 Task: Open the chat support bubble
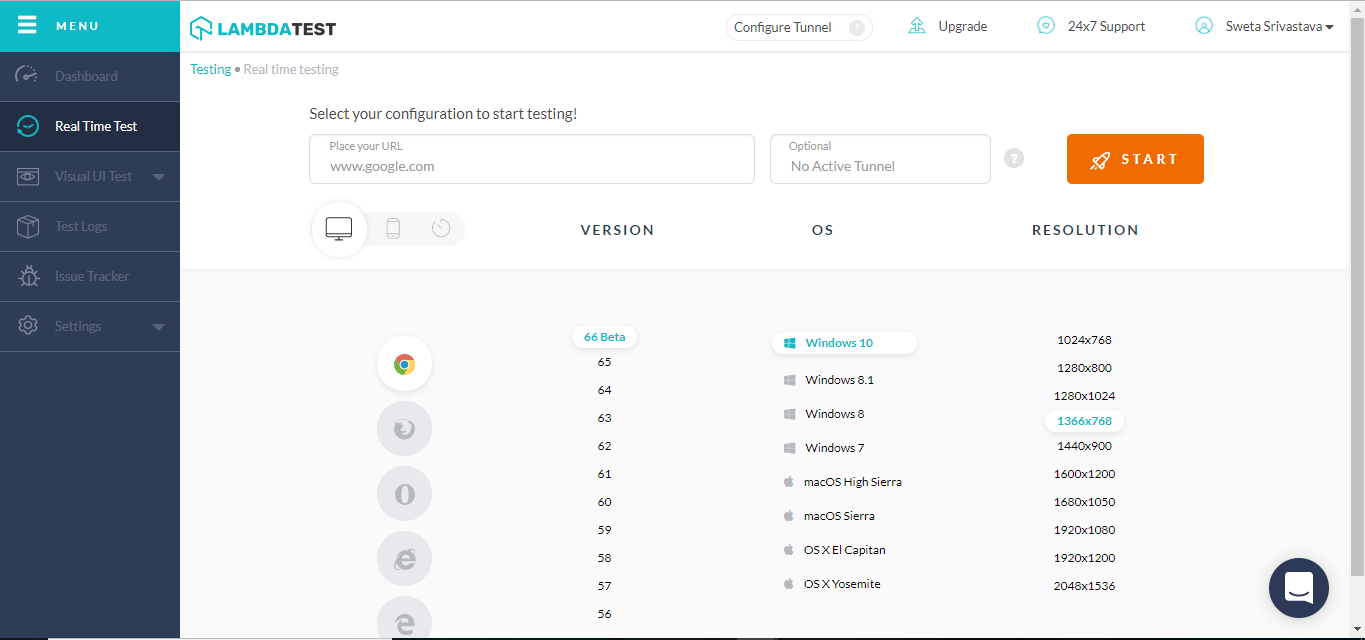click(x=1298, y=588)
